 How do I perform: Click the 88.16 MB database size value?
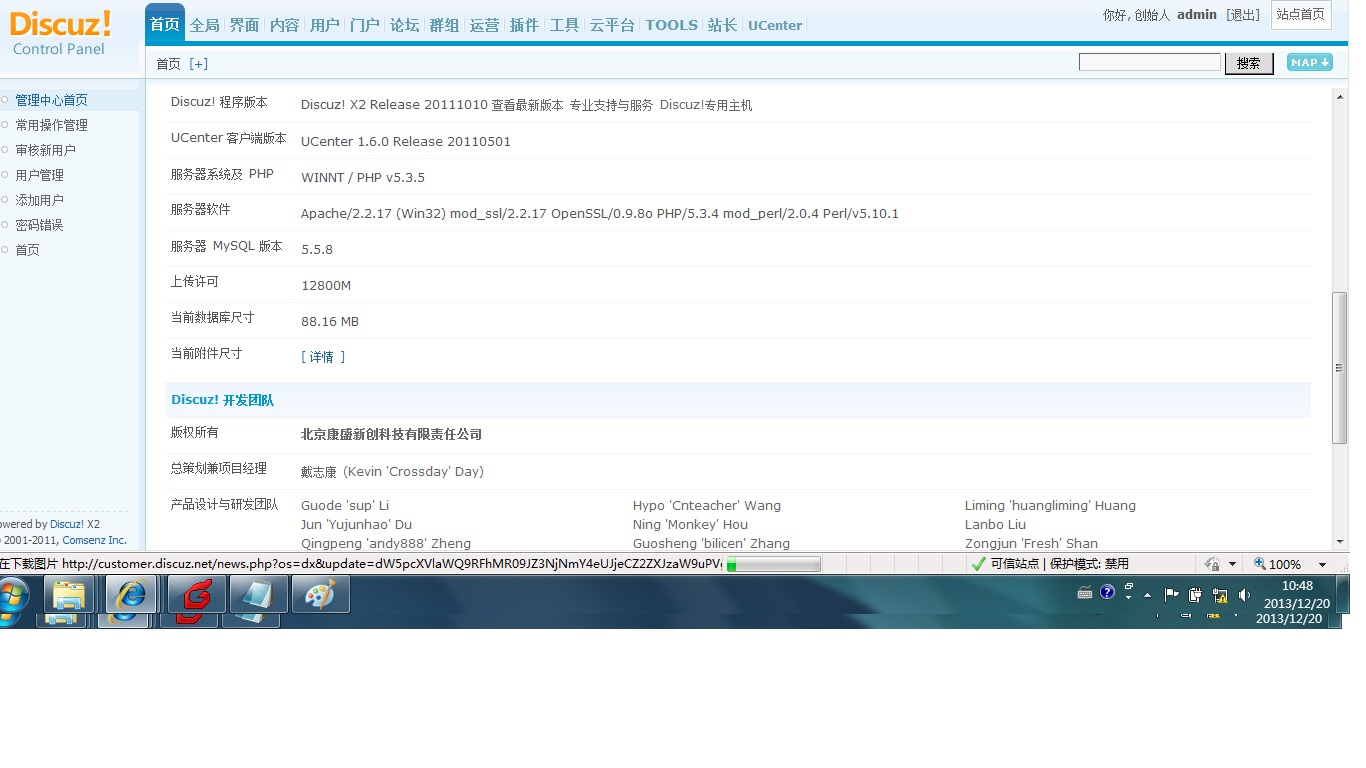tap(330, 322)
